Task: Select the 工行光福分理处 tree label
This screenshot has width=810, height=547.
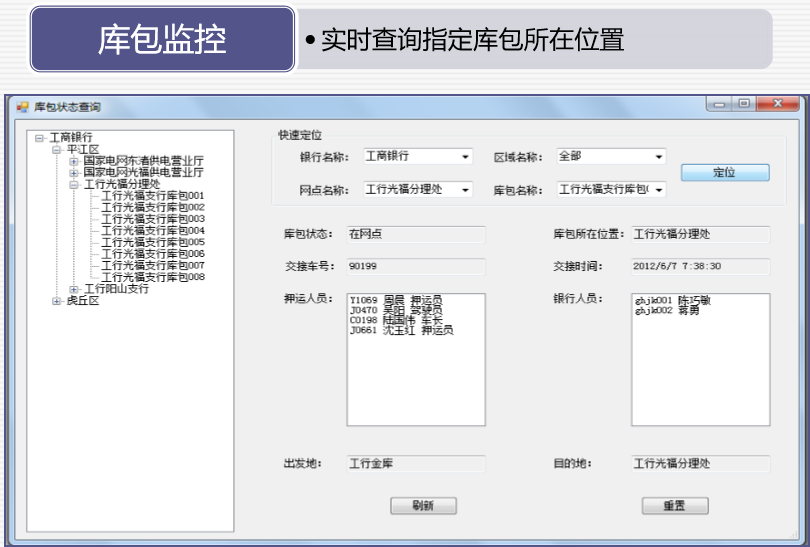Action: [x=122, y=184]
